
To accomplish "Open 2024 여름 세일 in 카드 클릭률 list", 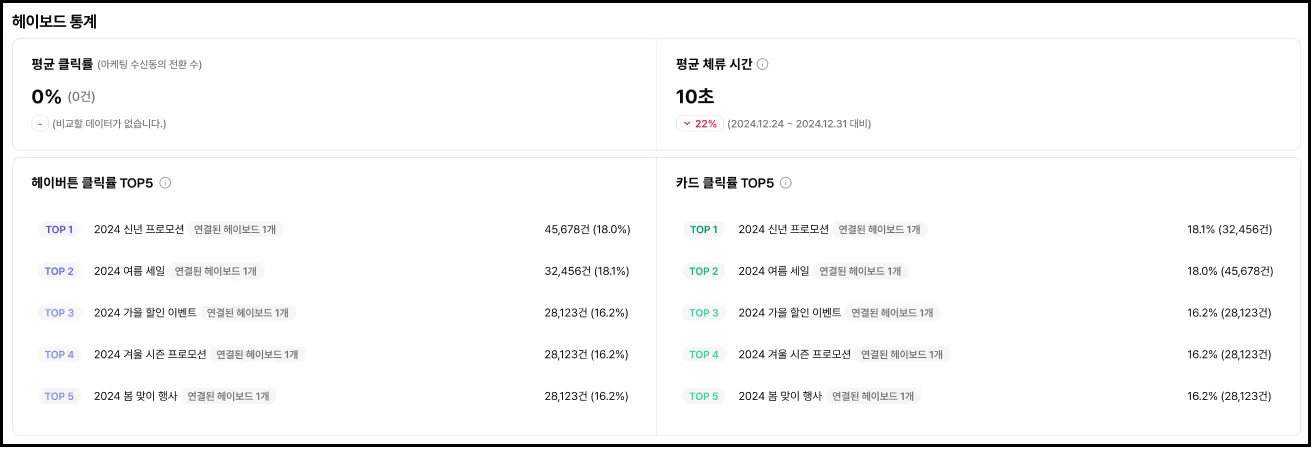I will point(773,271).
